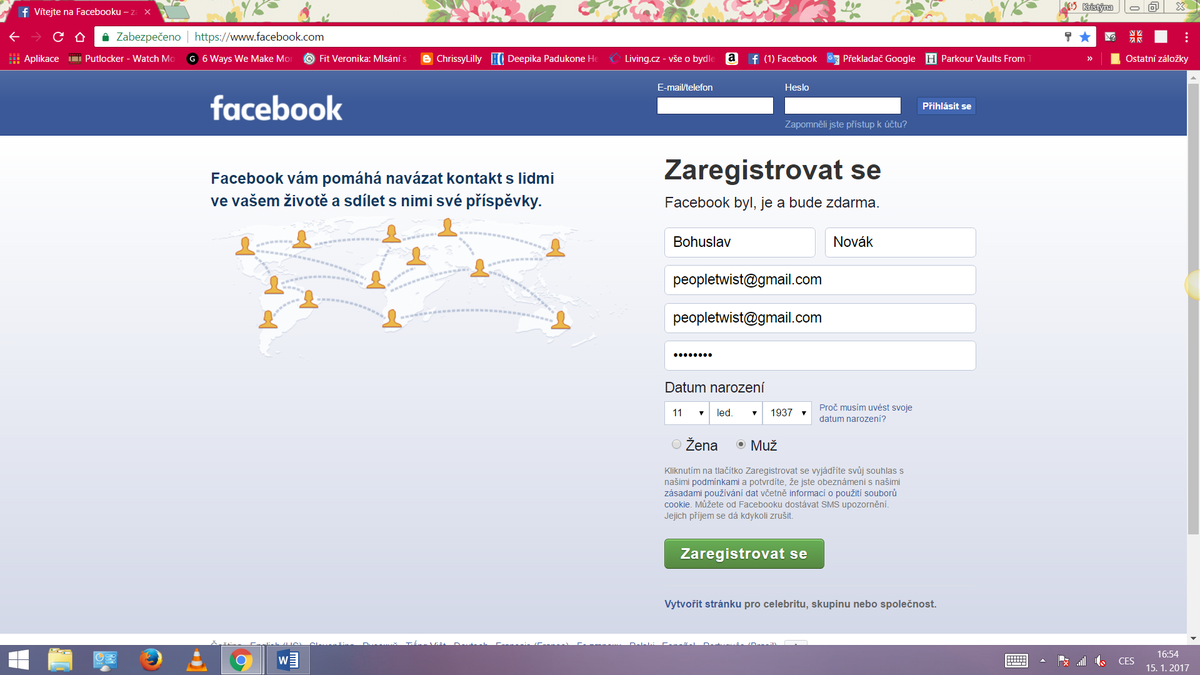This screenshot has width=1200, height=675.
Task: Open the birth month dropdown showing led.
Action: pyautogui.click(x=734, y=412)
